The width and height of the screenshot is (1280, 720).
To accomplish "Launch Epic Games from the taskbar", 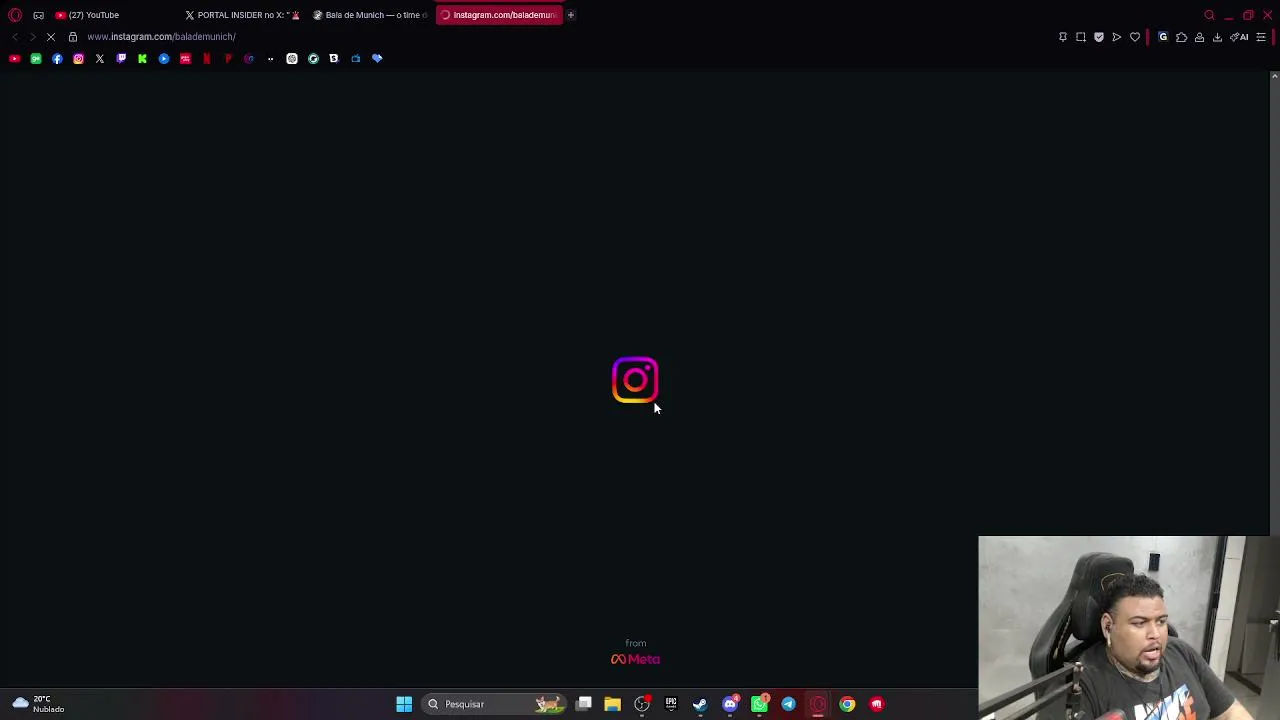I will [x=671, y=704].
